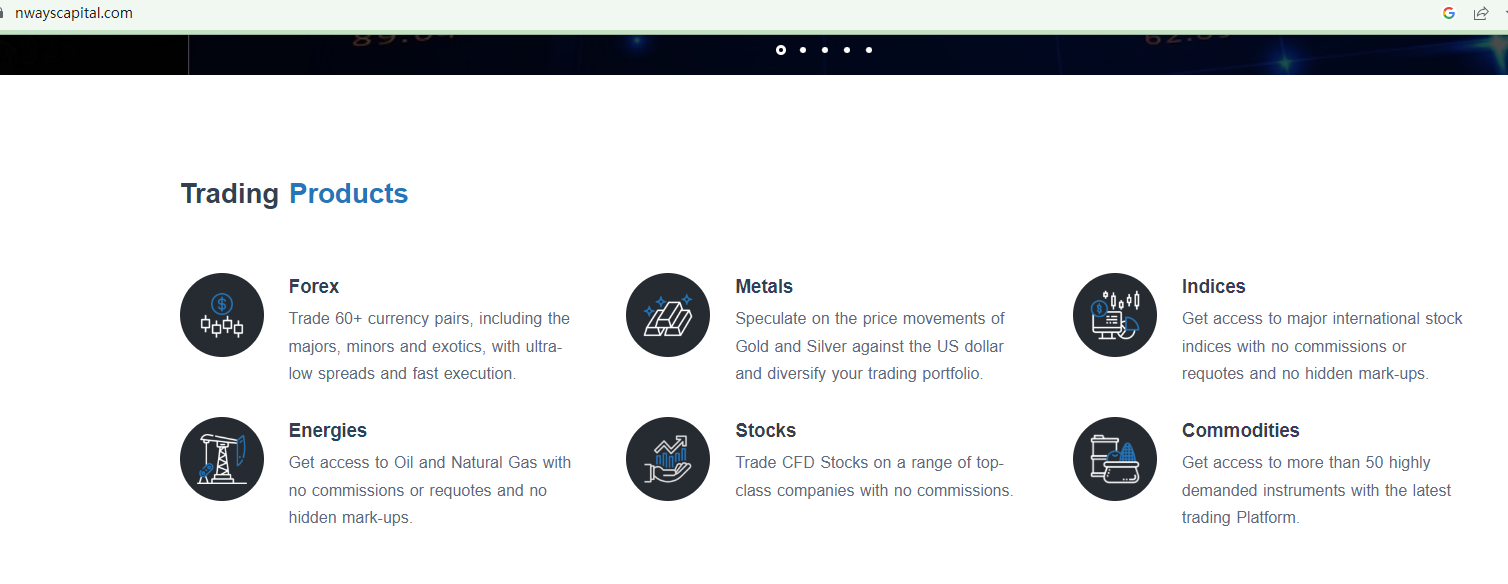Open the Stocks heading link

click(765, 431)
